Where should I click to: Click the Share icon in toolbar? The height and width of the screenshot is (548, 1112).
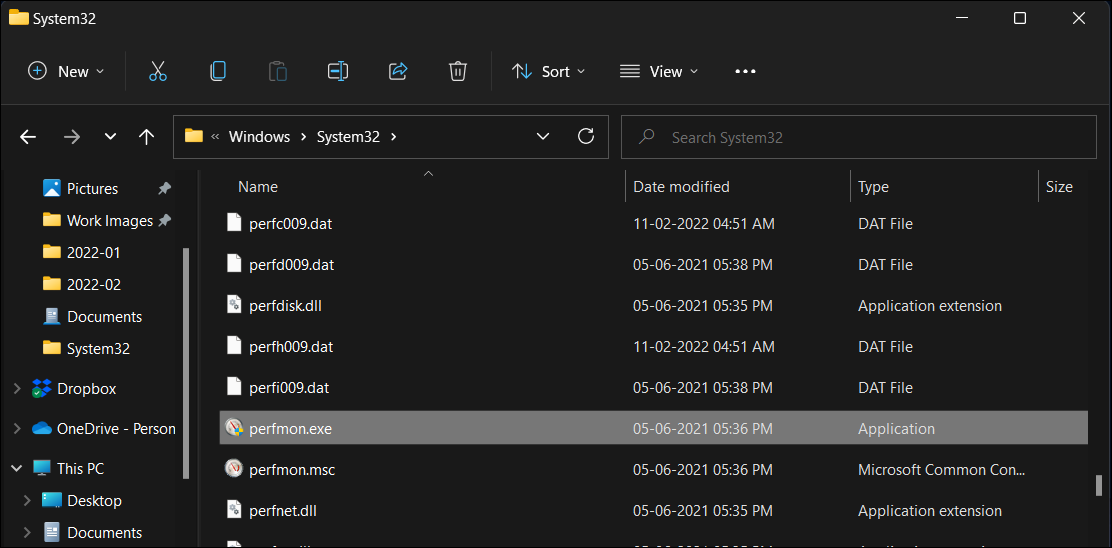coord(398,71)
